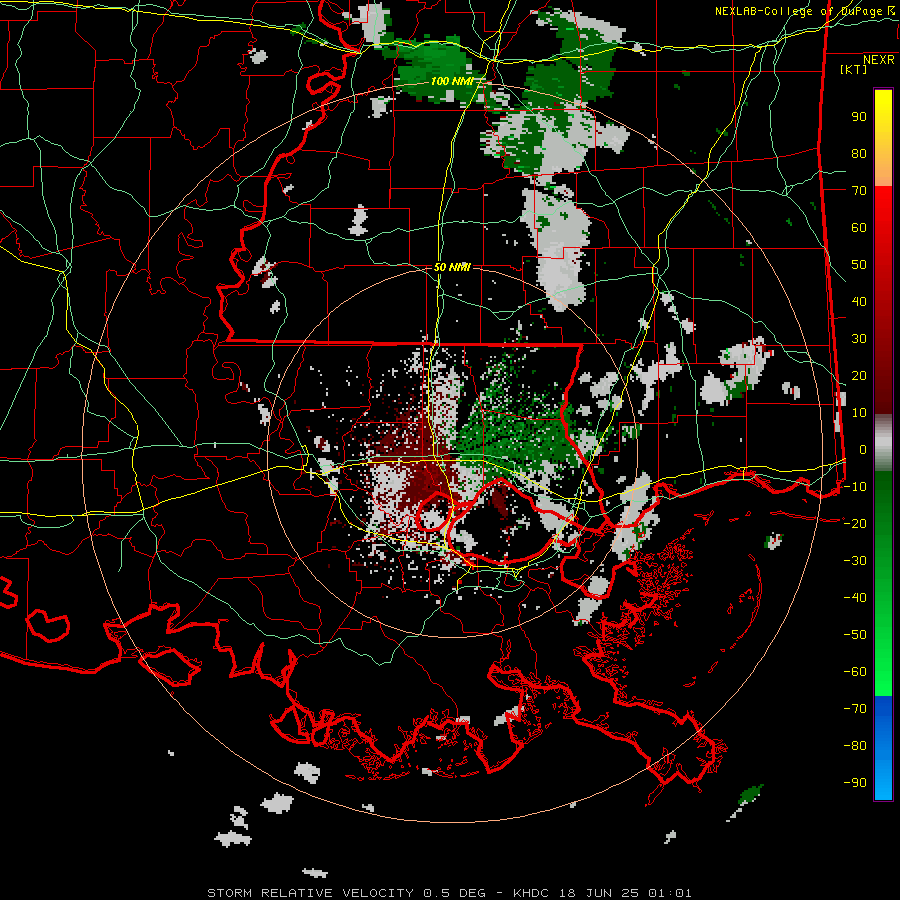Screen dimensions: 900x900
Task: Click the "NEXR" label above the scale
Action: [x=879, y=60]
